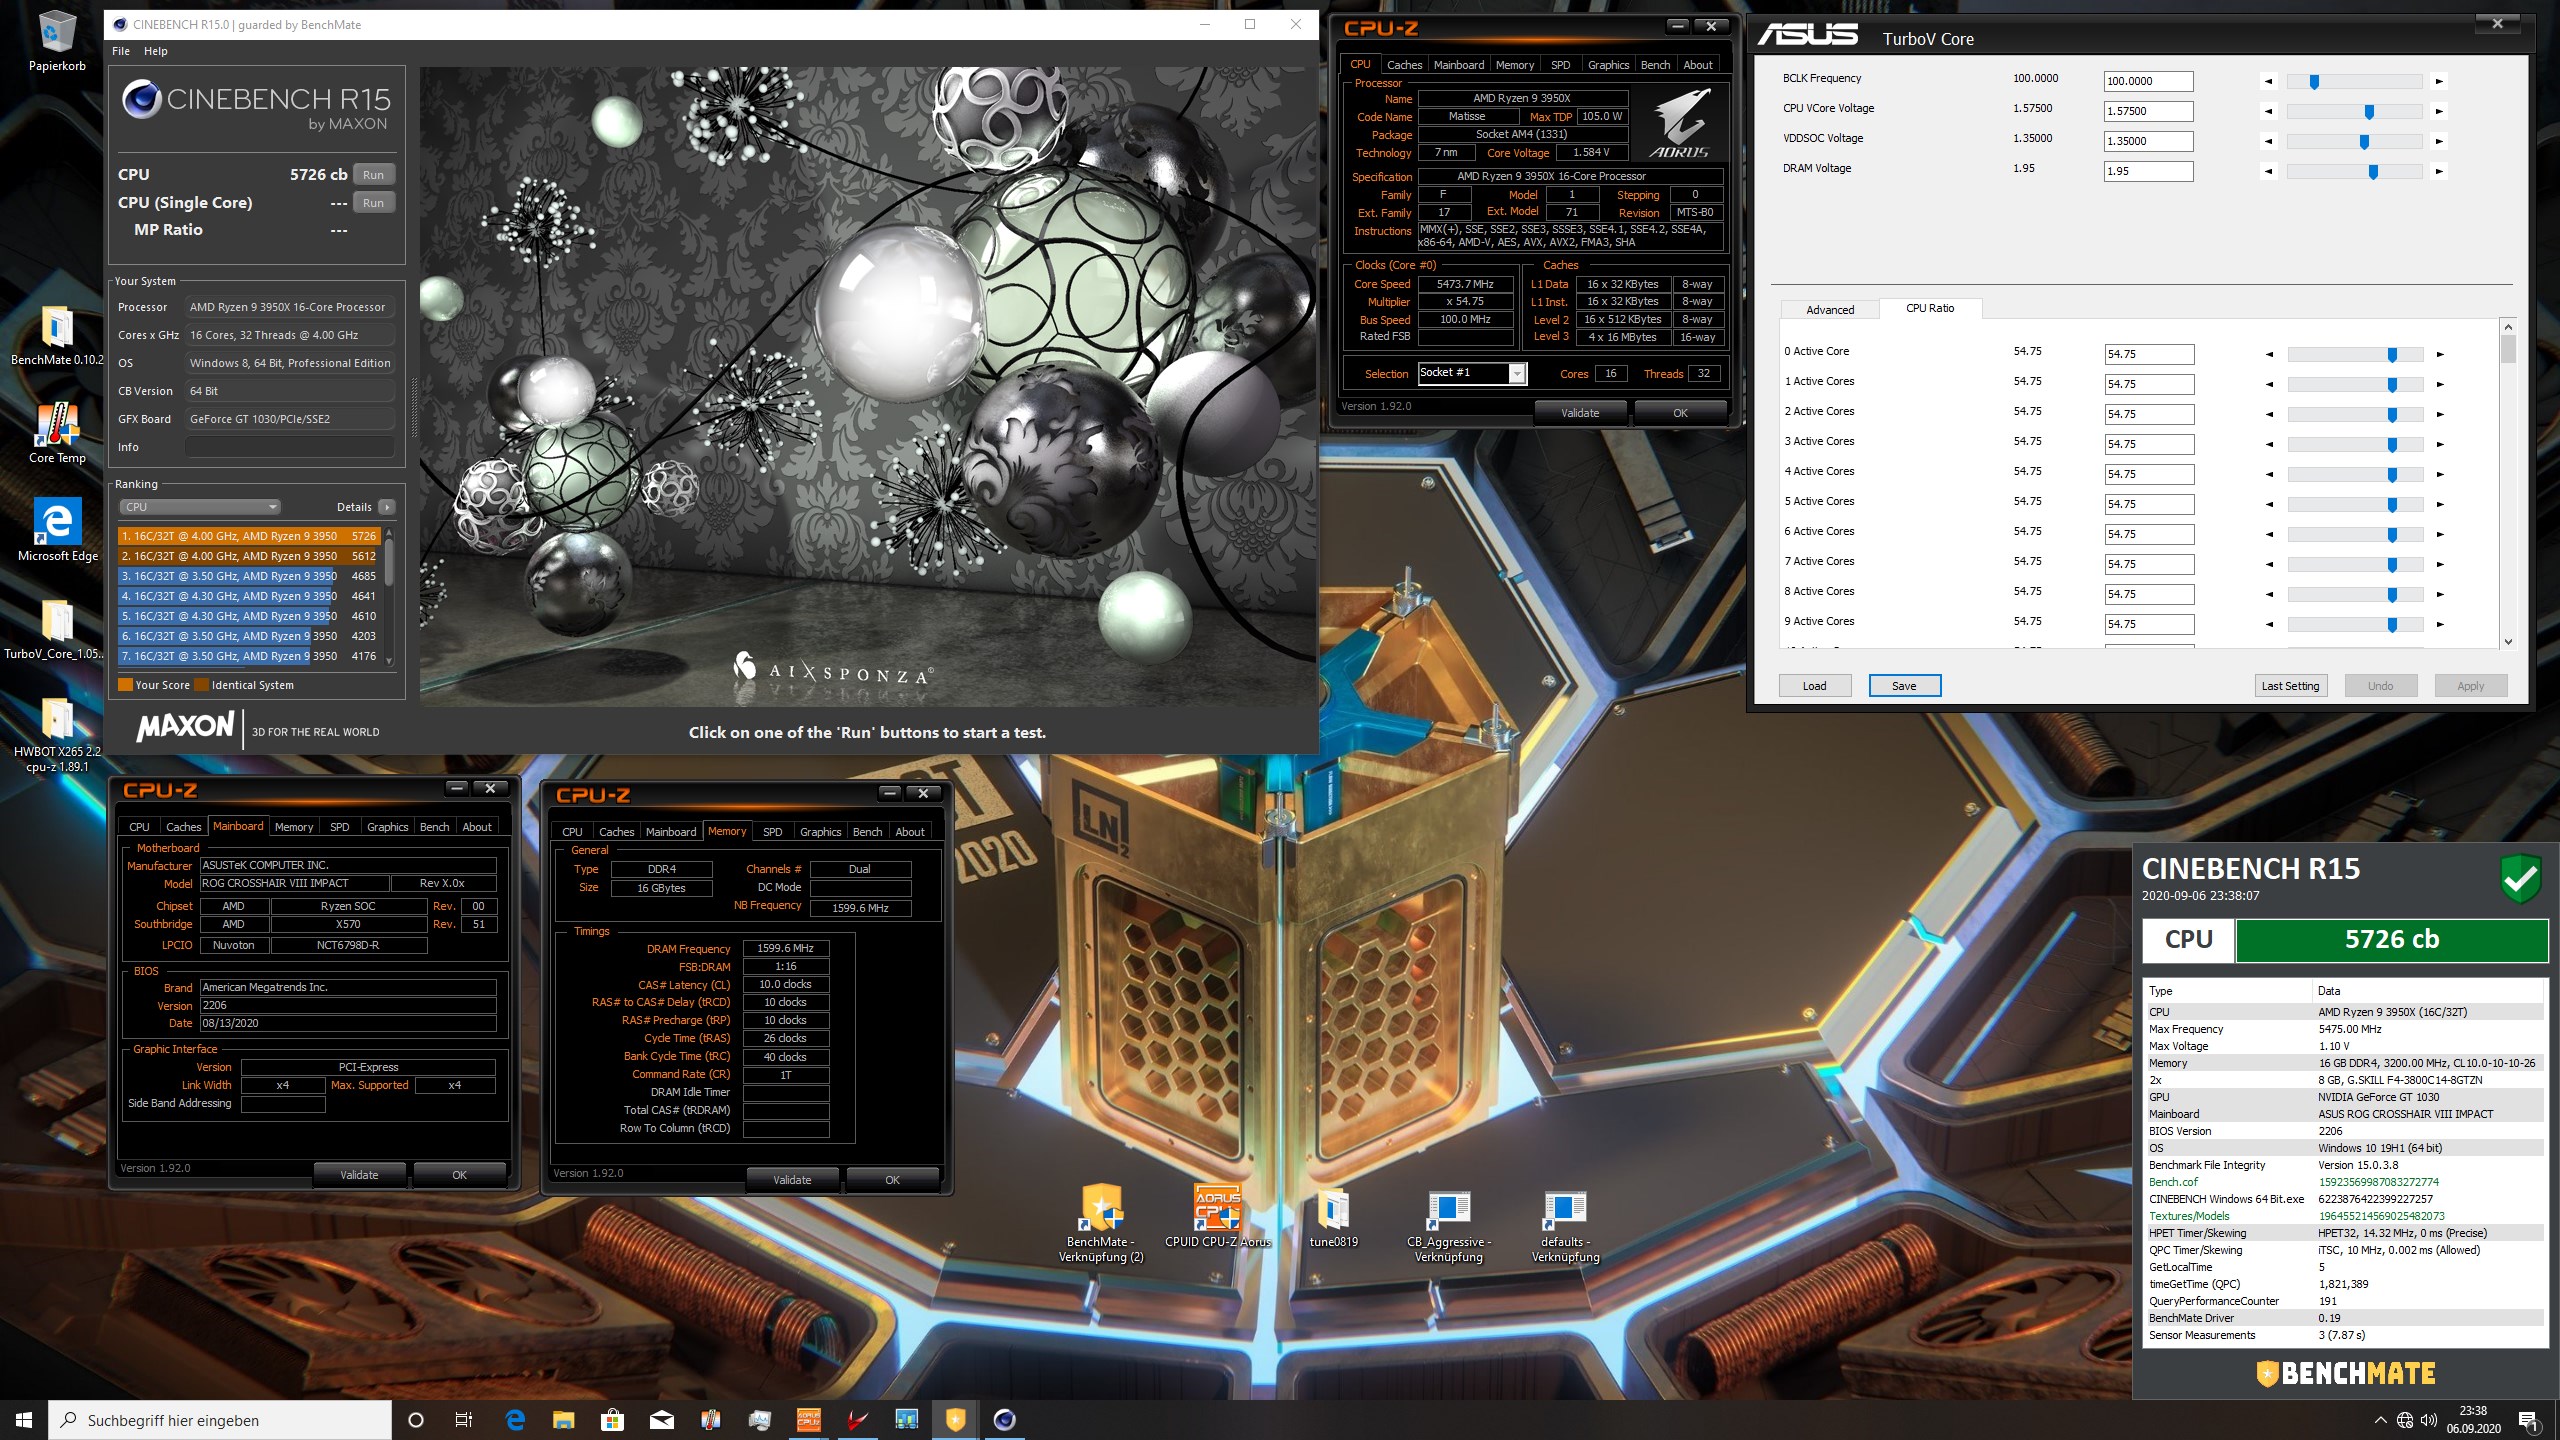2560x1440 pixels.
Task: Click Save in TurboV Core
Action: 1904,686
